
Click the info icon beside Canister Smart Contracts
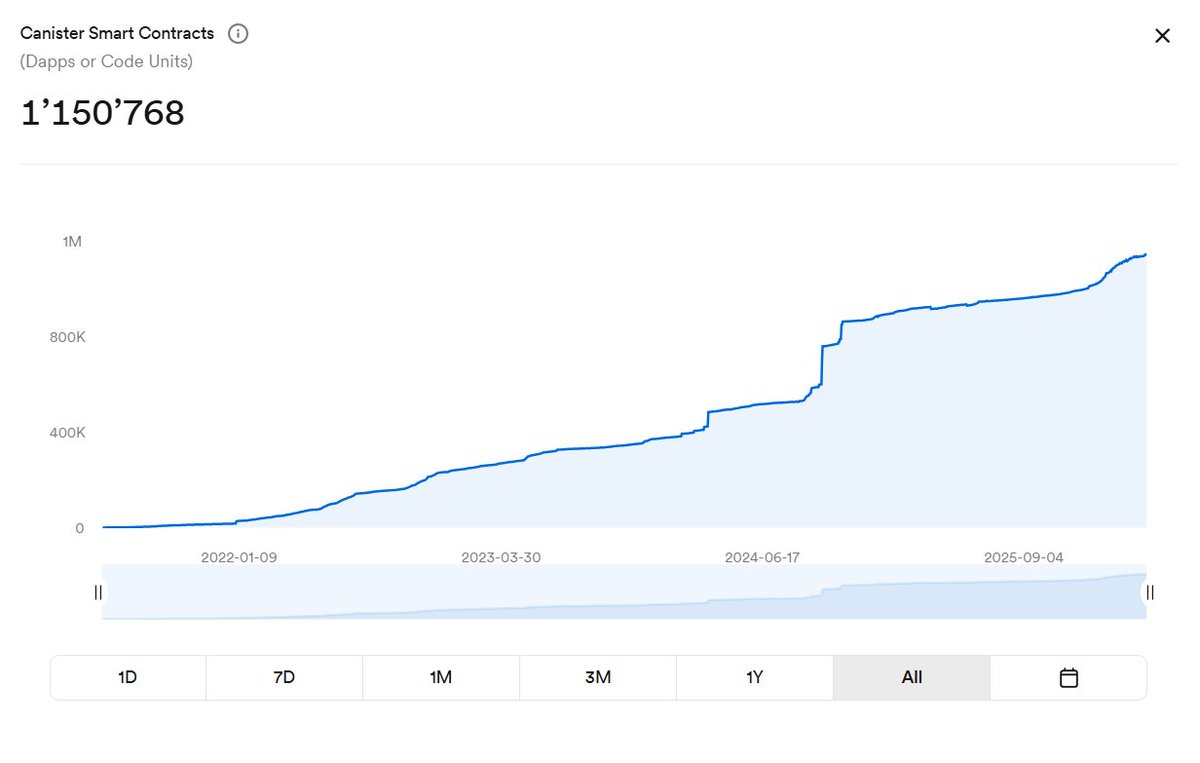[x=238, y=34]
